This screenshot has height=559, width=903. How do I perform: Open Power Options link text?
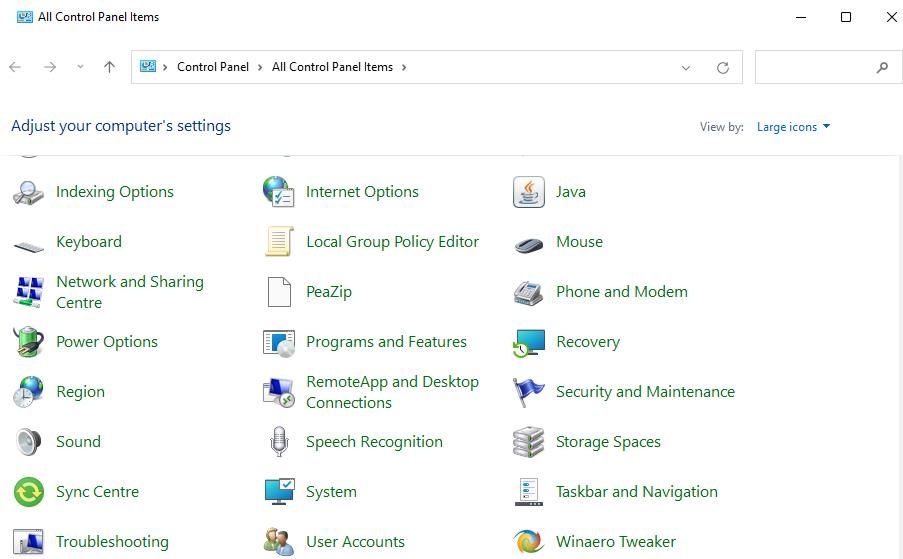pos(107,342)
